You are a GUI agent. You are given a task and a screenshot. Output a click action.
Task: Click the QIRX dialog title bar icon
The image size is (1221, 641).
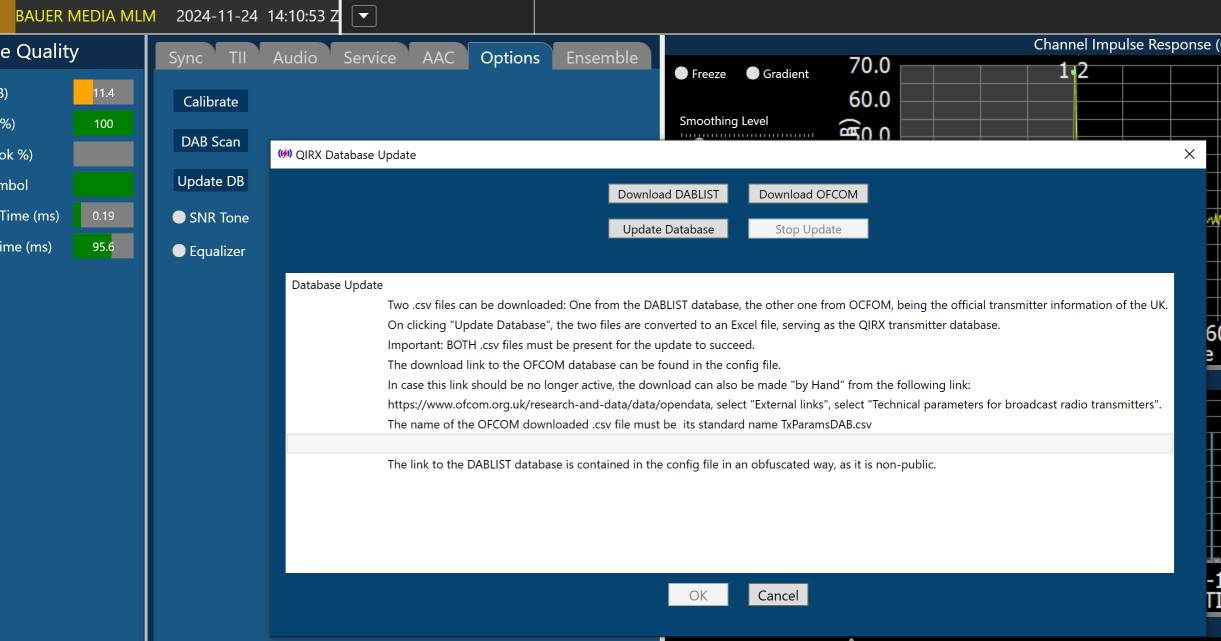point(284,155)
